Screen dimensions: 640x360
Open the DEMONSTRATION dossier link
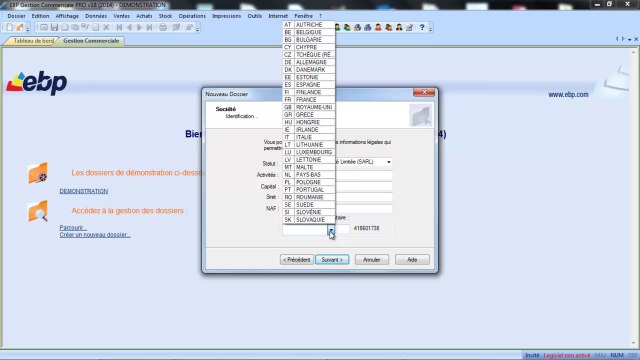click(84, 191)
